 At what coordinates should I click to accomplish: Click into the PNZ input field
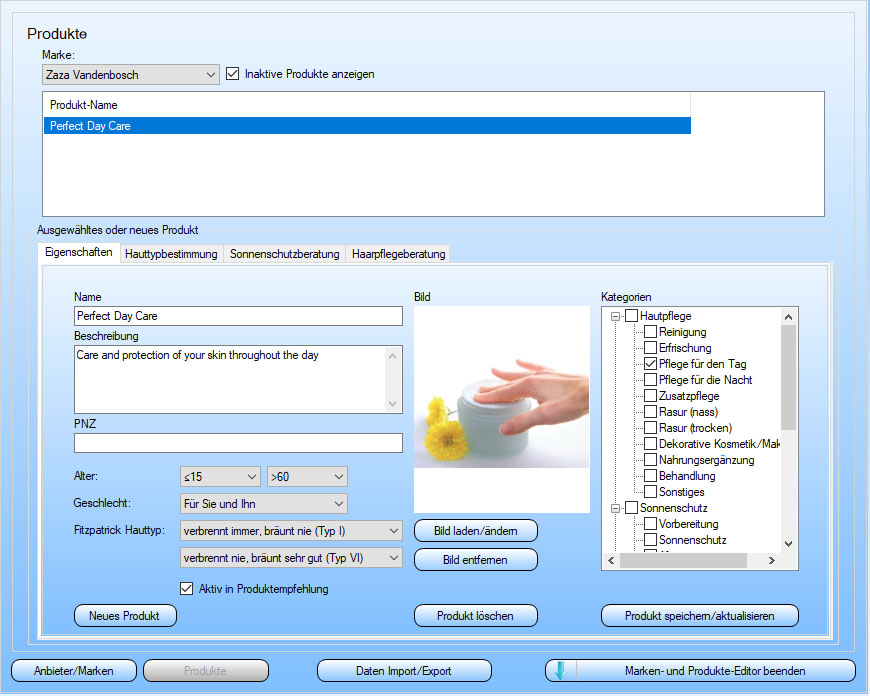238,443
